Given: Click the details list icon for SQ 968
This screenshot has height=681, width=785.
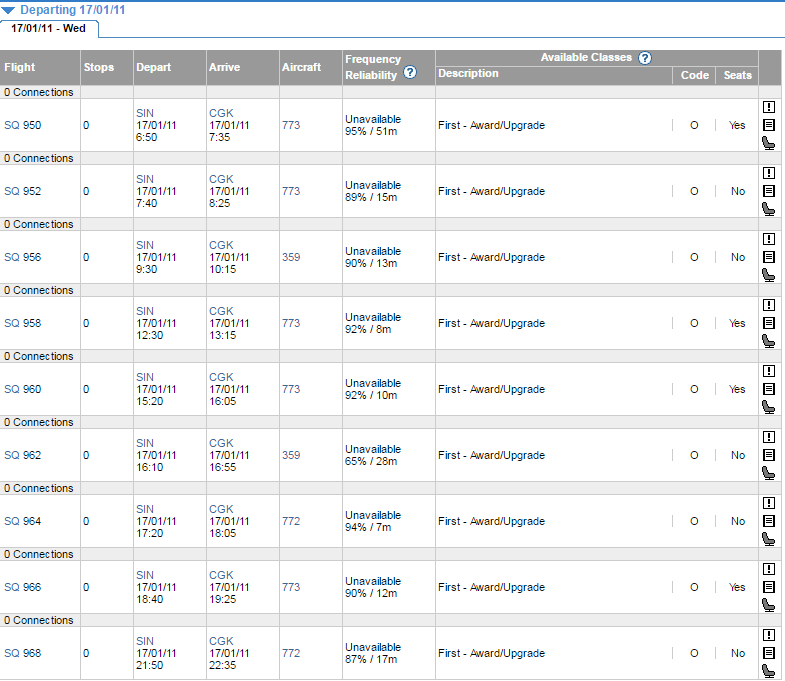Looking at the screenshot, I should [768, 653].
